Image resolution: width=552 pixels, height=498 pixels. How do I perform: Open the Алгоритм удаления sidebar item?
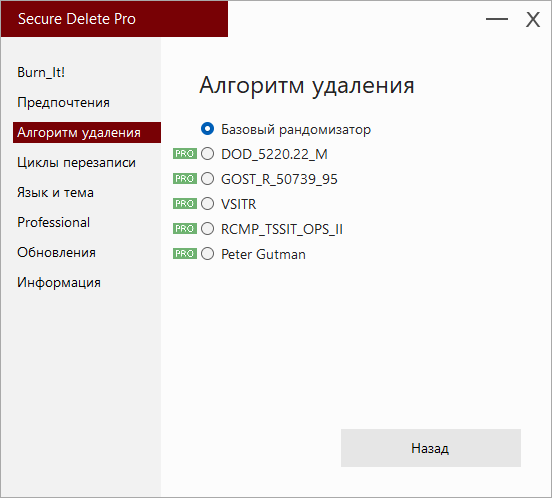(x=87, y=133)
